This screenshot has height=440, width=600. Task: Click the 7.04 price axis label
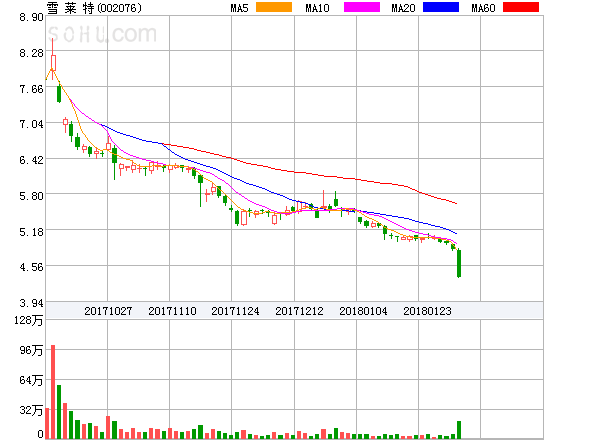click(31, 124)
